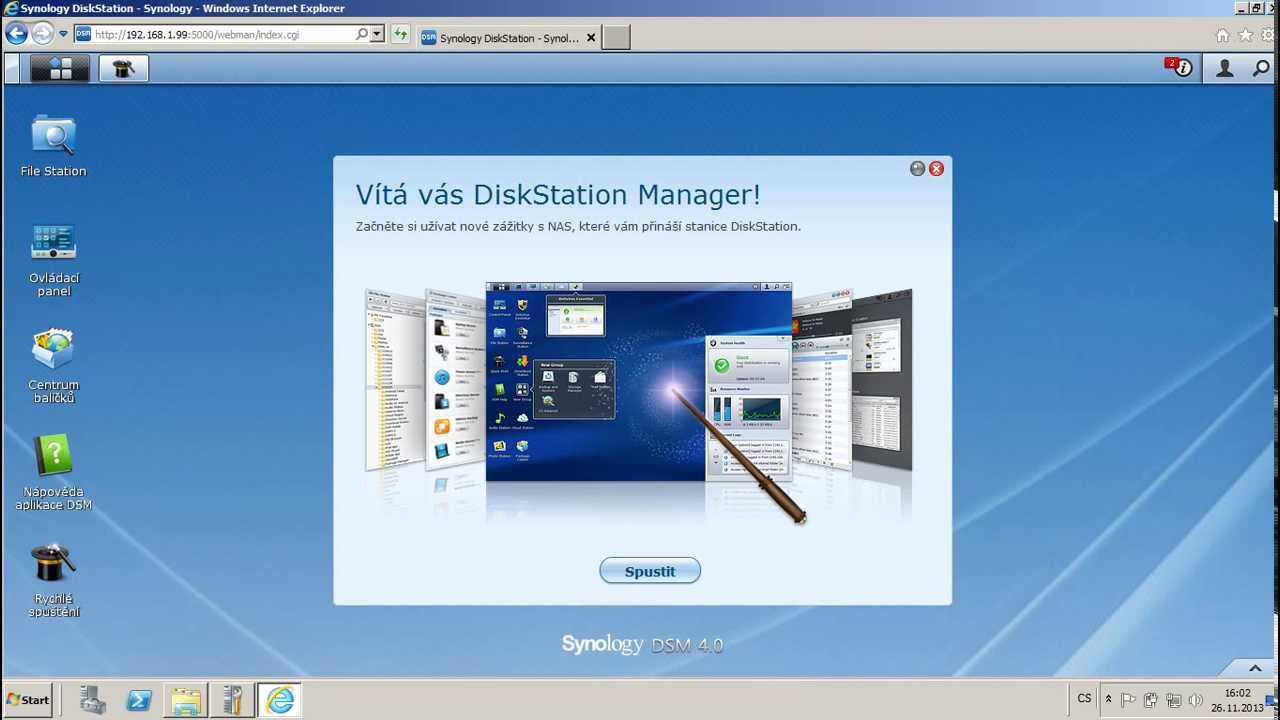Open Centrum balíčků desktop icon
Screen dimensions: 1280x720
coord(53,366)
